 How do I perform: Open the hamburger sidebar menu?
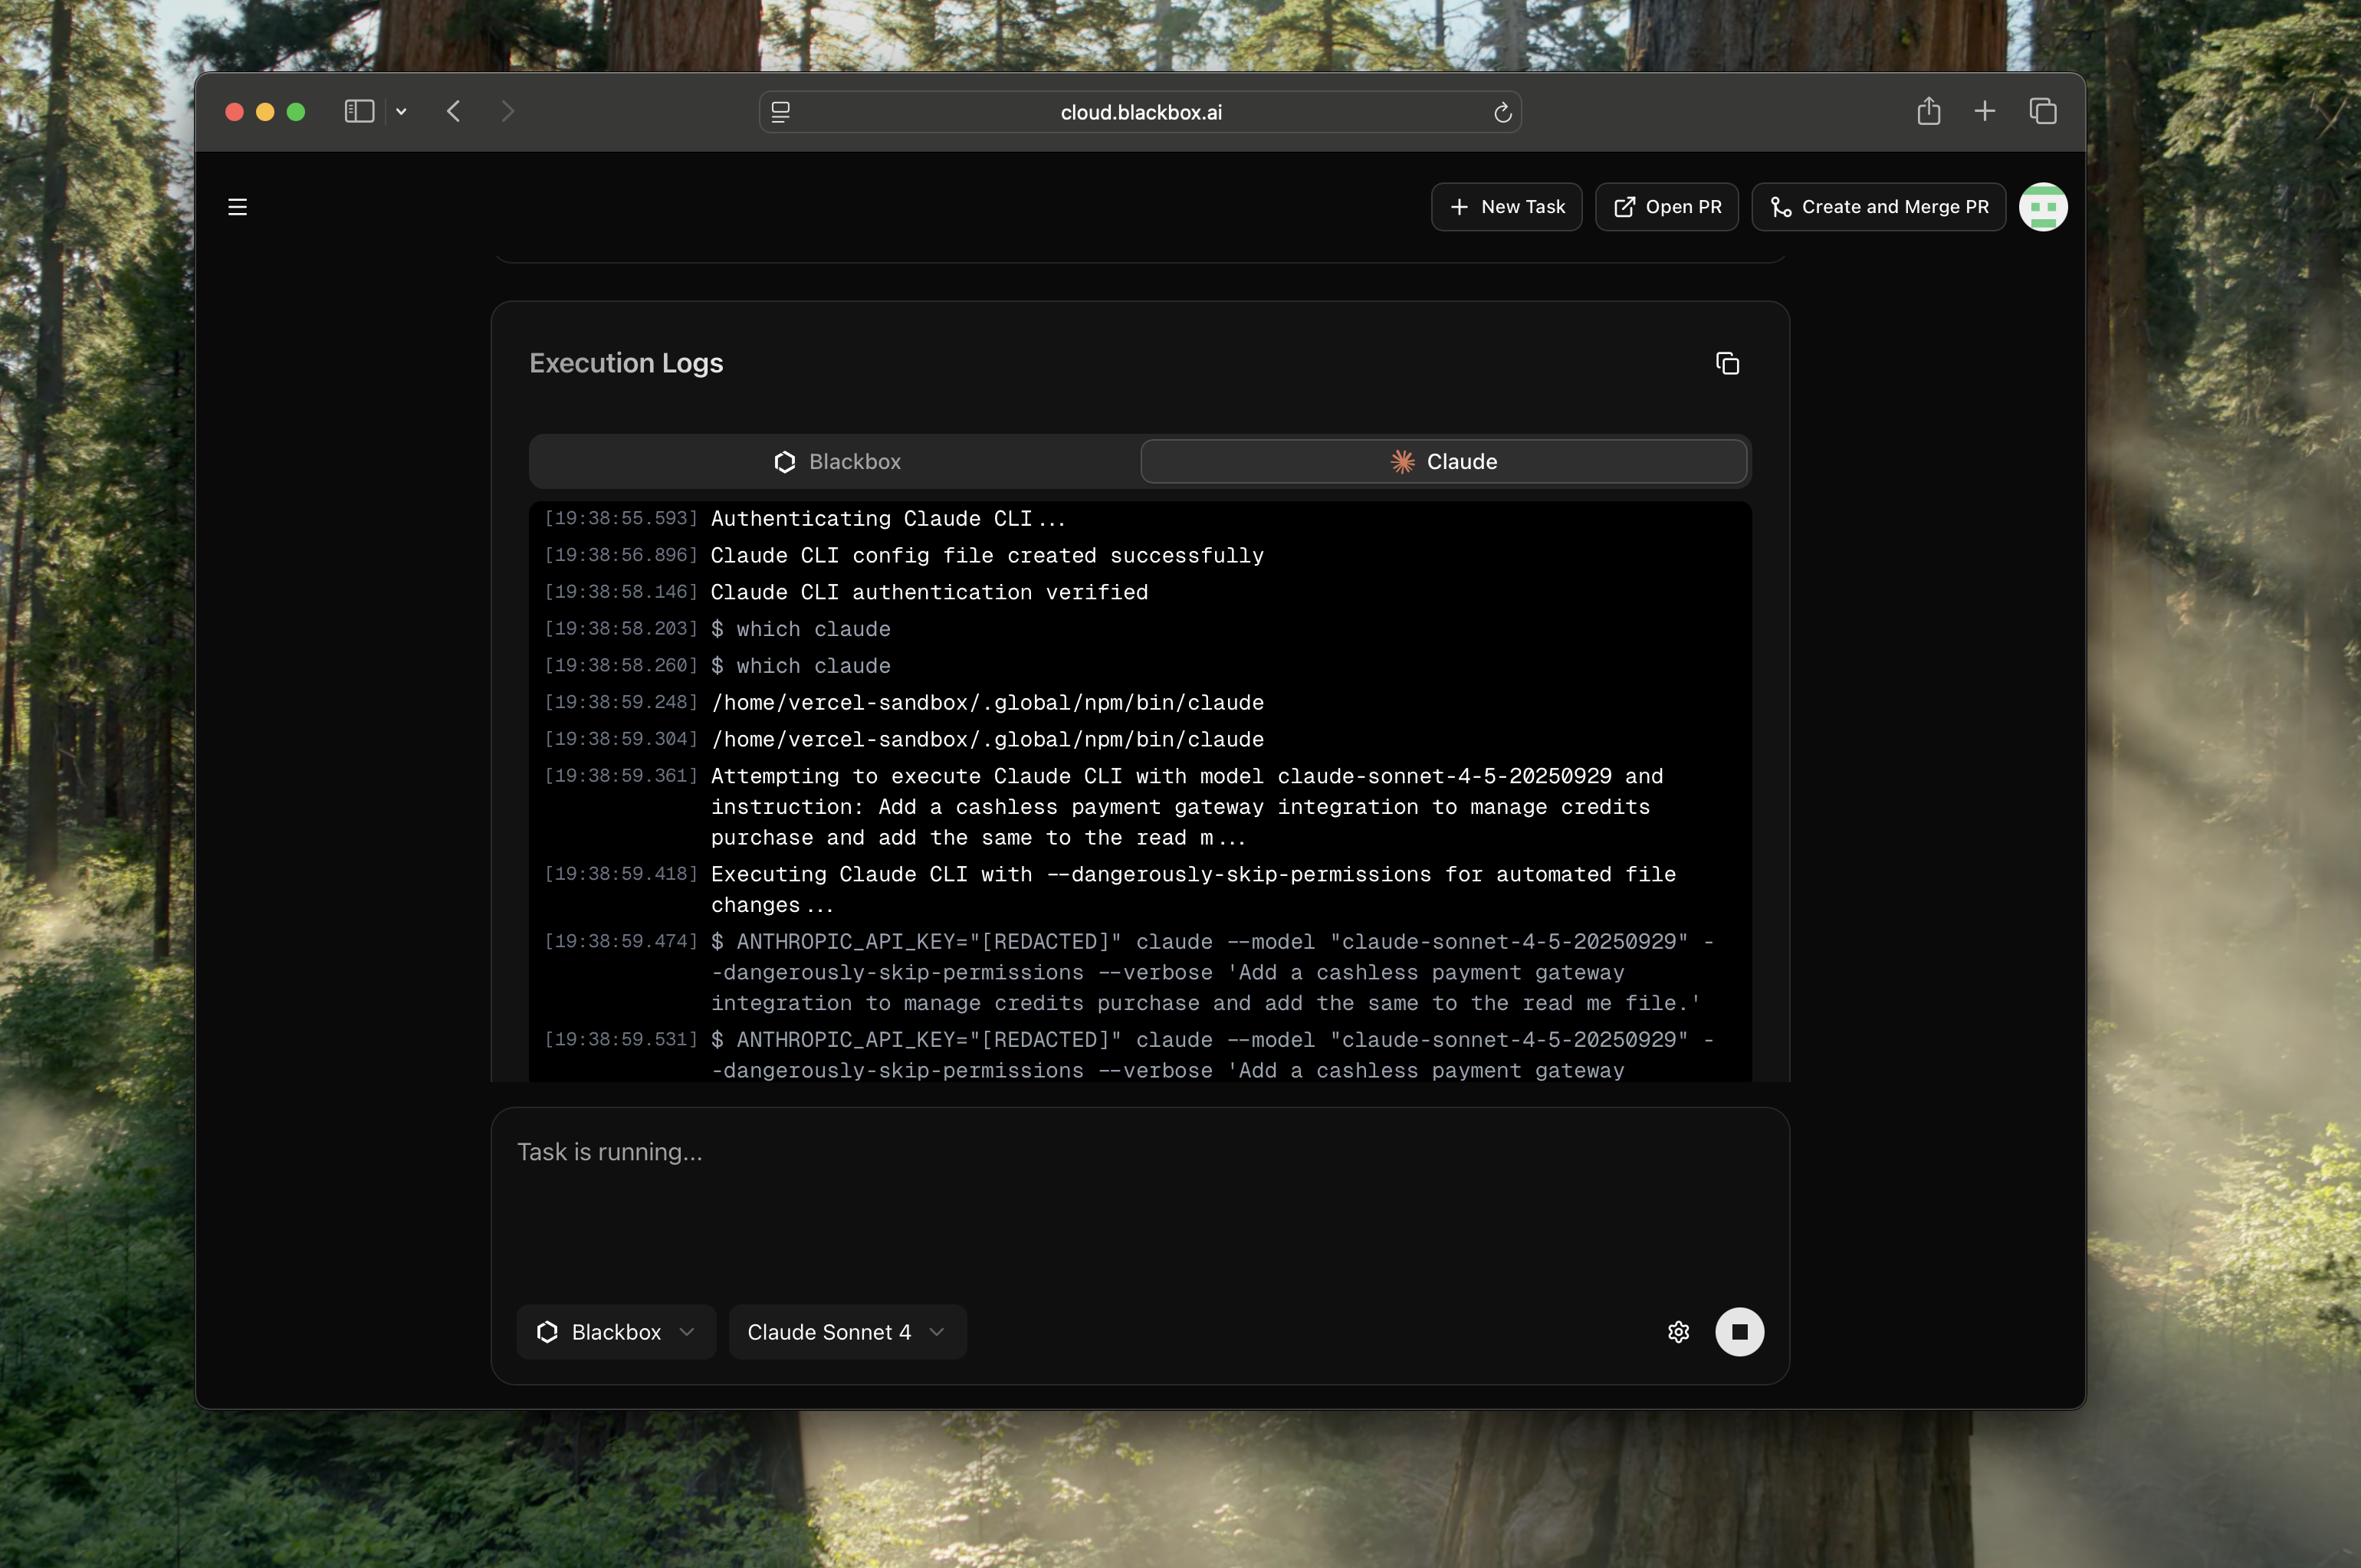(237, 207)
